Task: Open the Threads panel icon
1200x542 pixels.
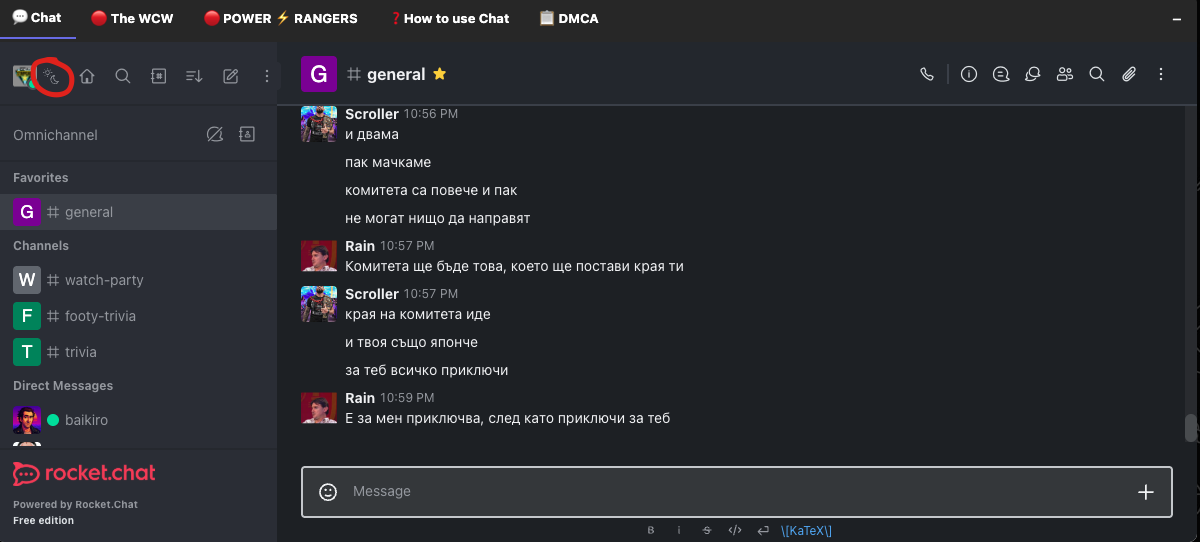Action: 1000,74
